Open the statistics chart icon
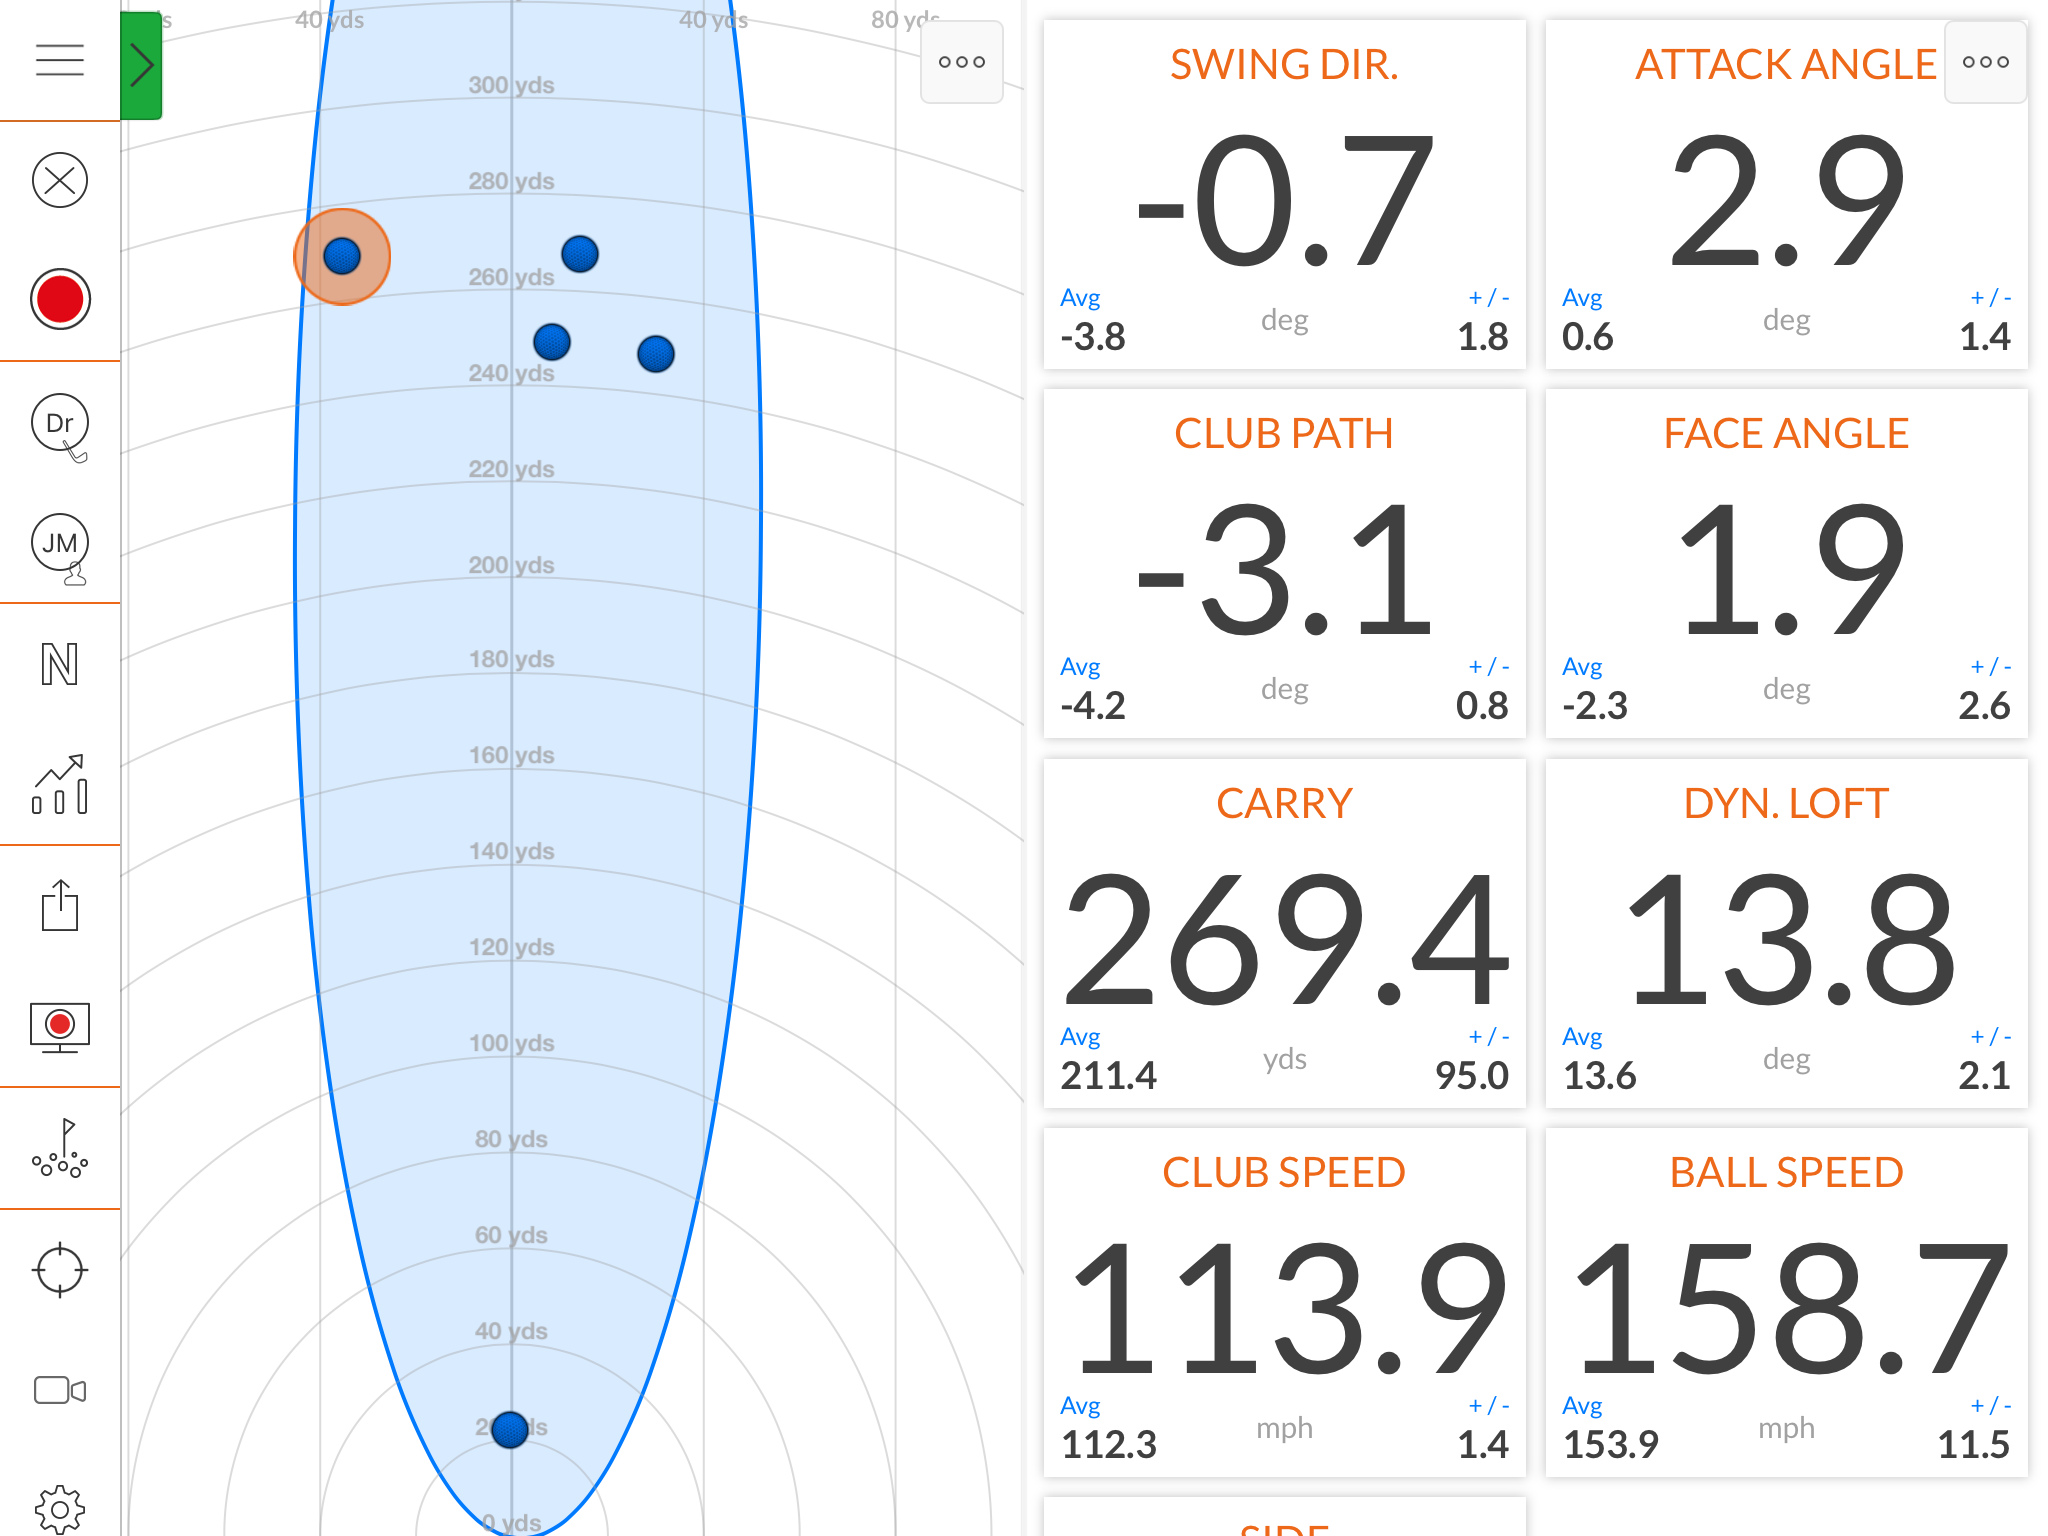The height and width of the screenshot is (1536, 2048). click(60, 785)
